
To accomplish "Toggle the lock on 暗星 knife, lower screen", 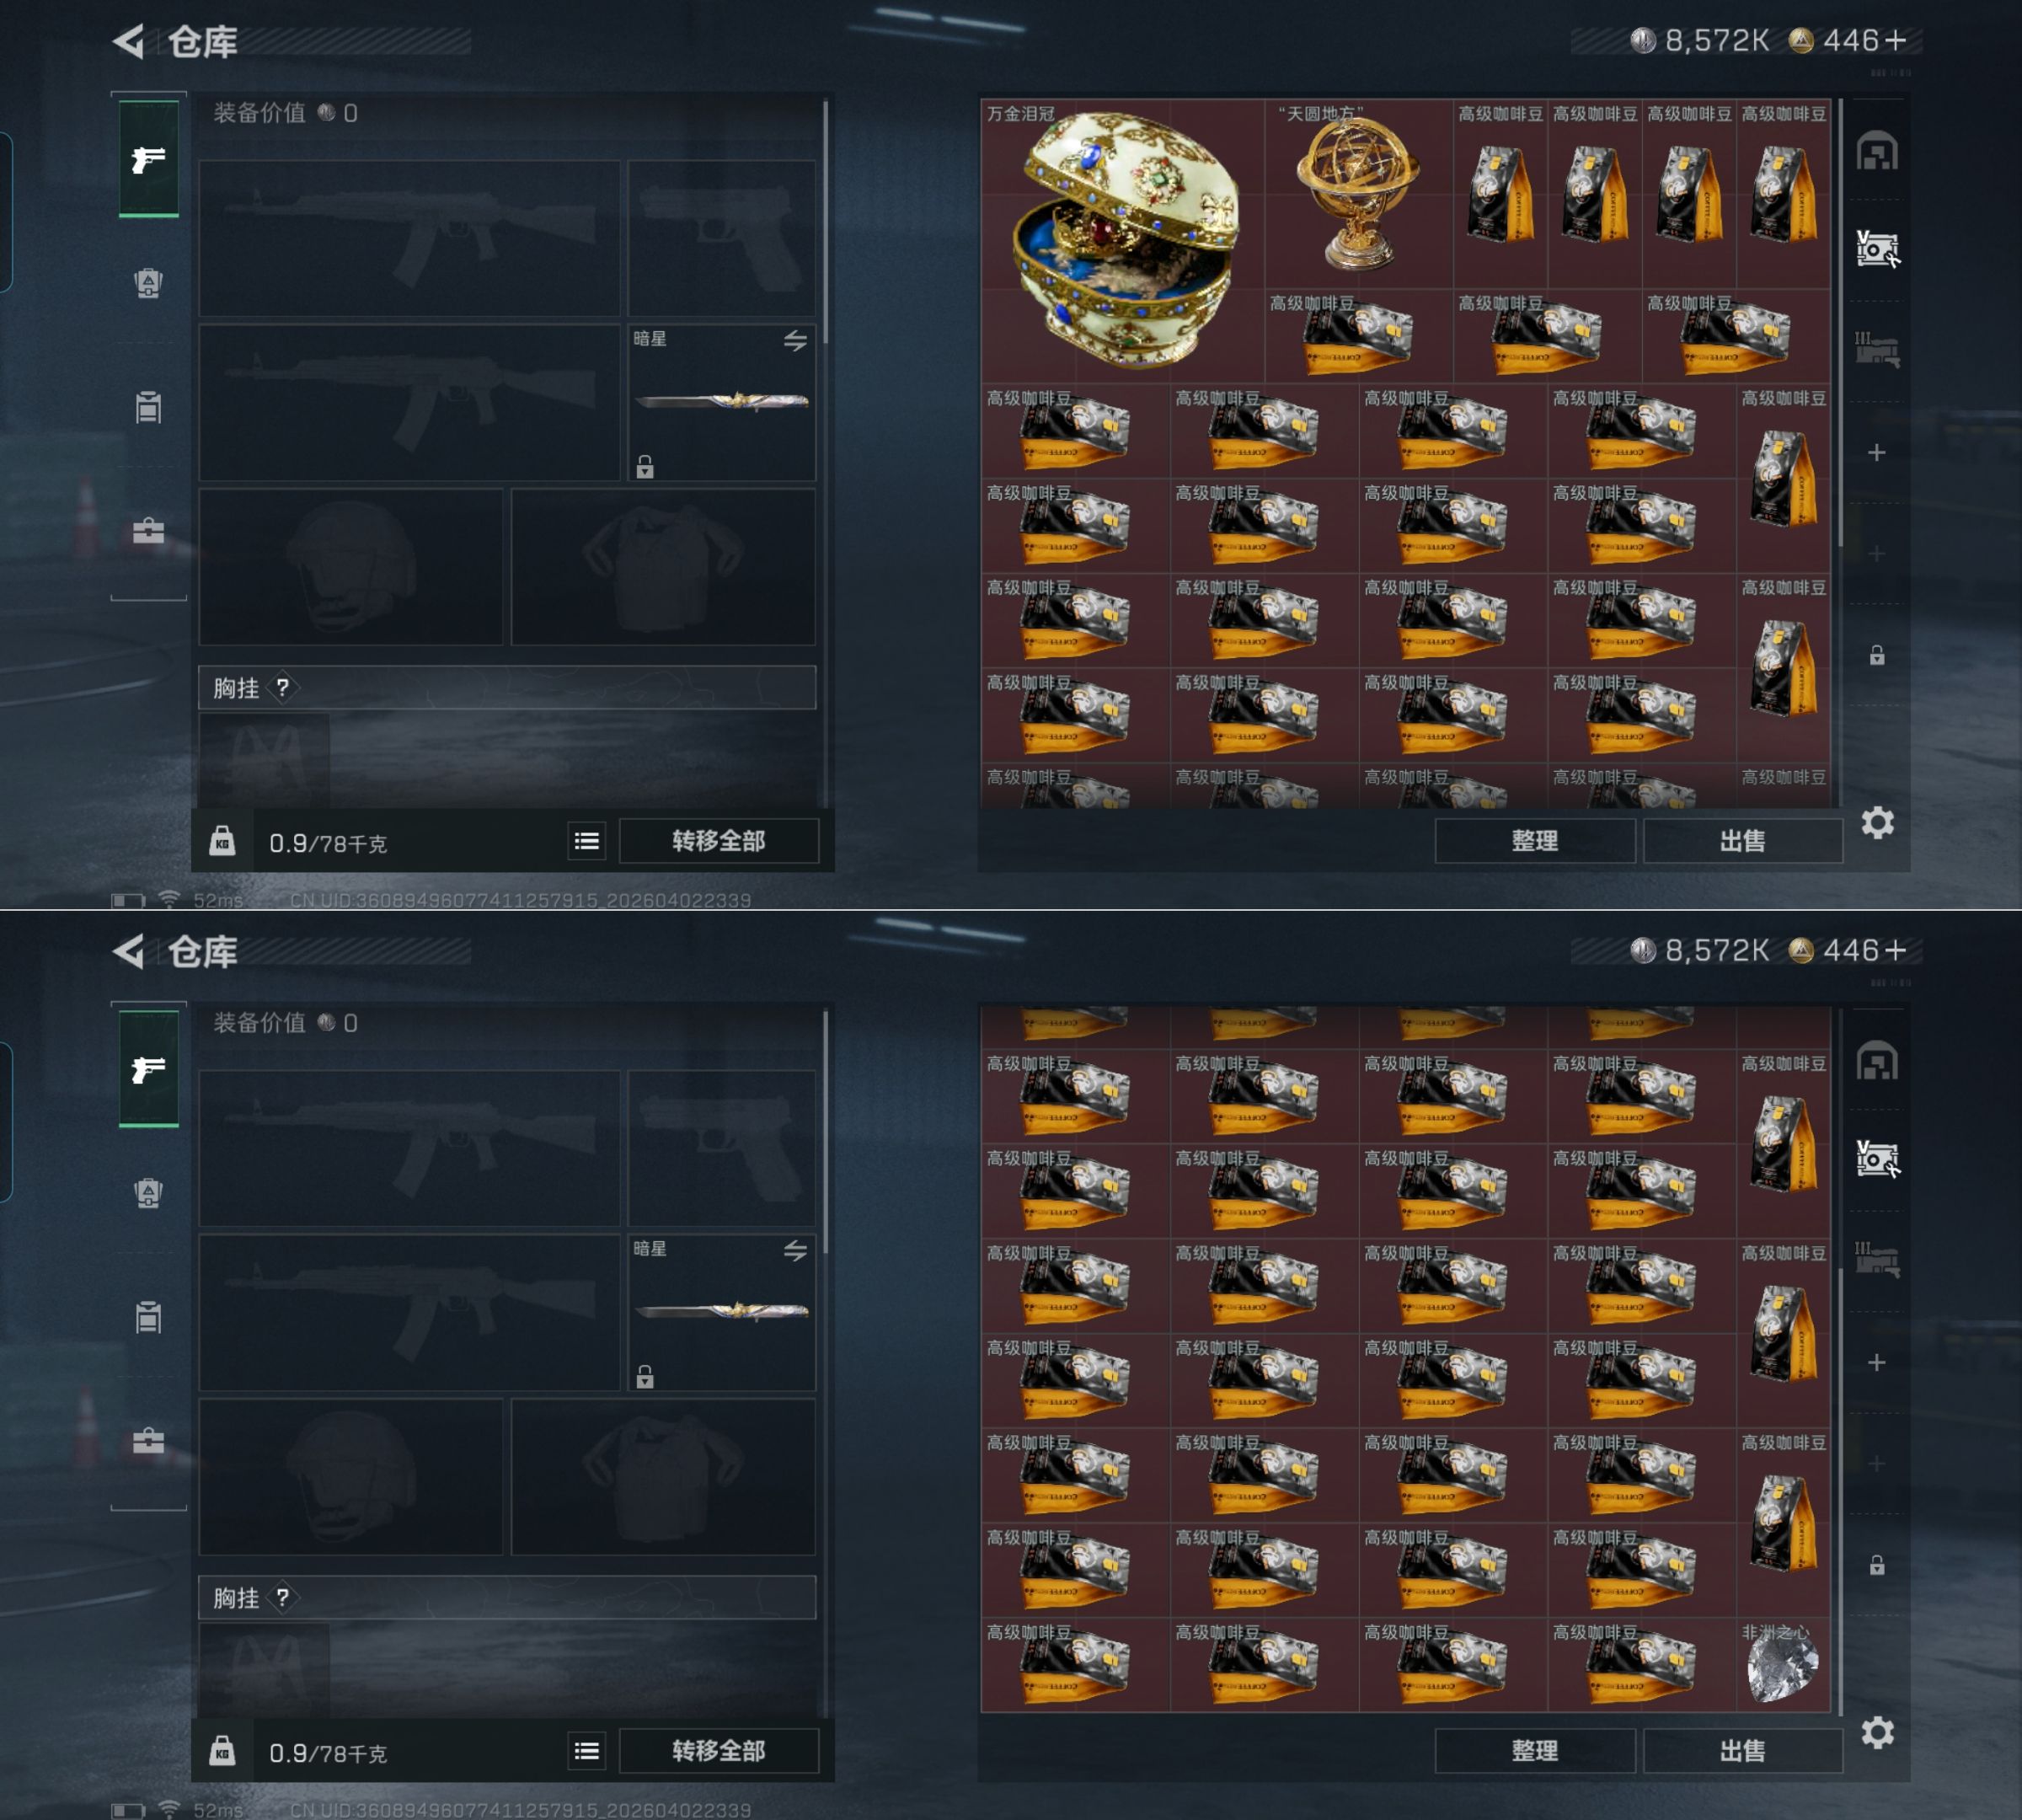I will 645,1377.
